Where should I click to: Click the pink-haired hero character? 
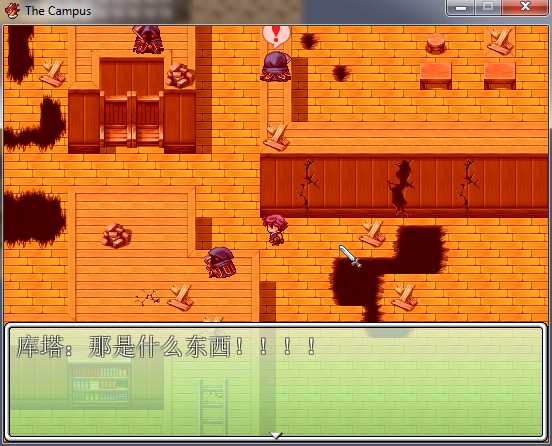(x=275, y=229)
